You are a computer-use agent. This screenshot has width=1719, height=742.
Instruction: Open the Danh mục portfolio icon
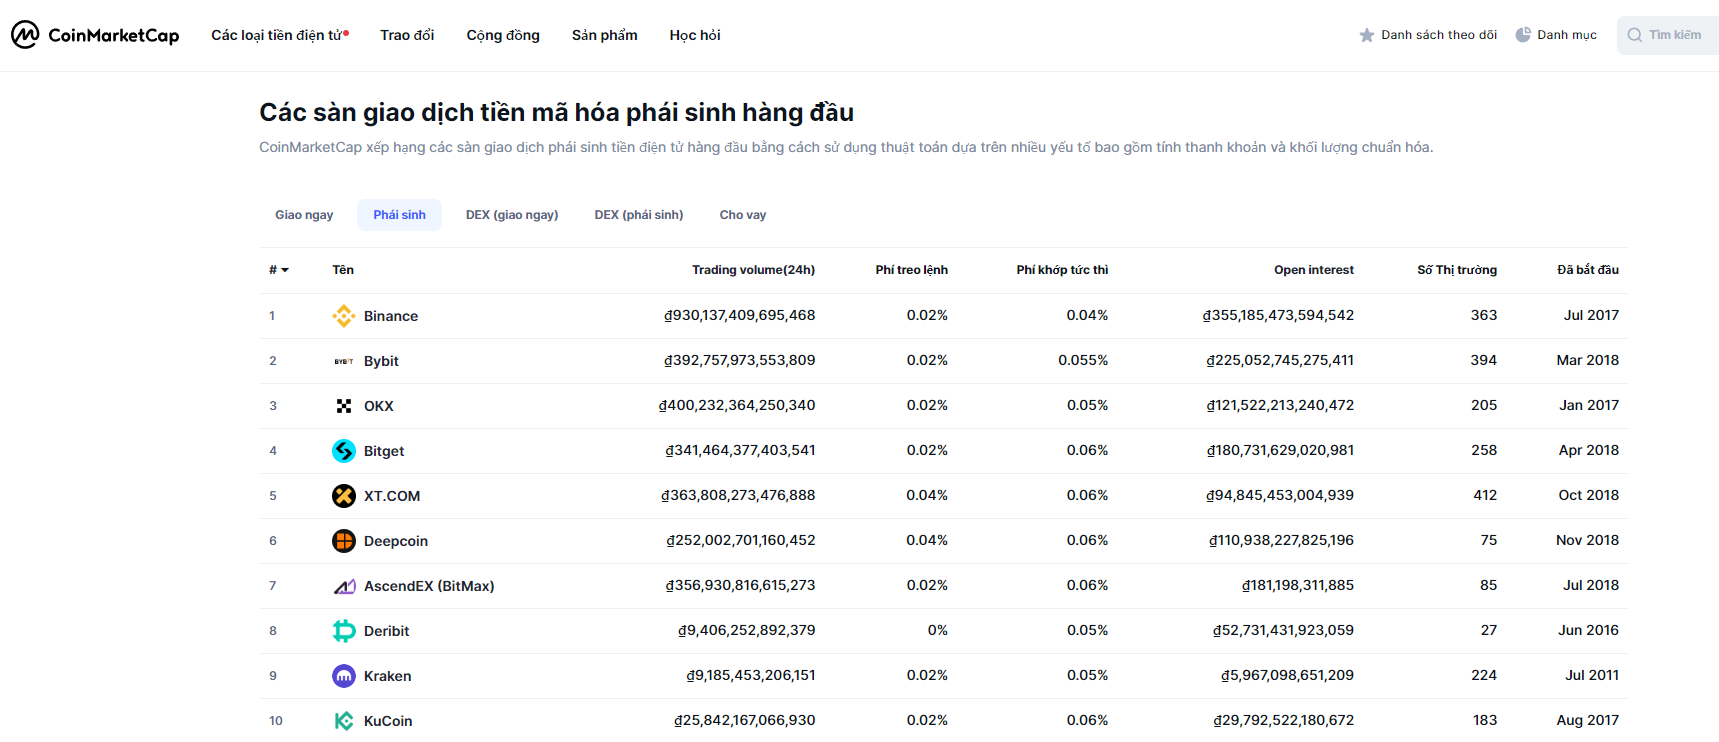pyautogui.click(x=1524, y=34)
